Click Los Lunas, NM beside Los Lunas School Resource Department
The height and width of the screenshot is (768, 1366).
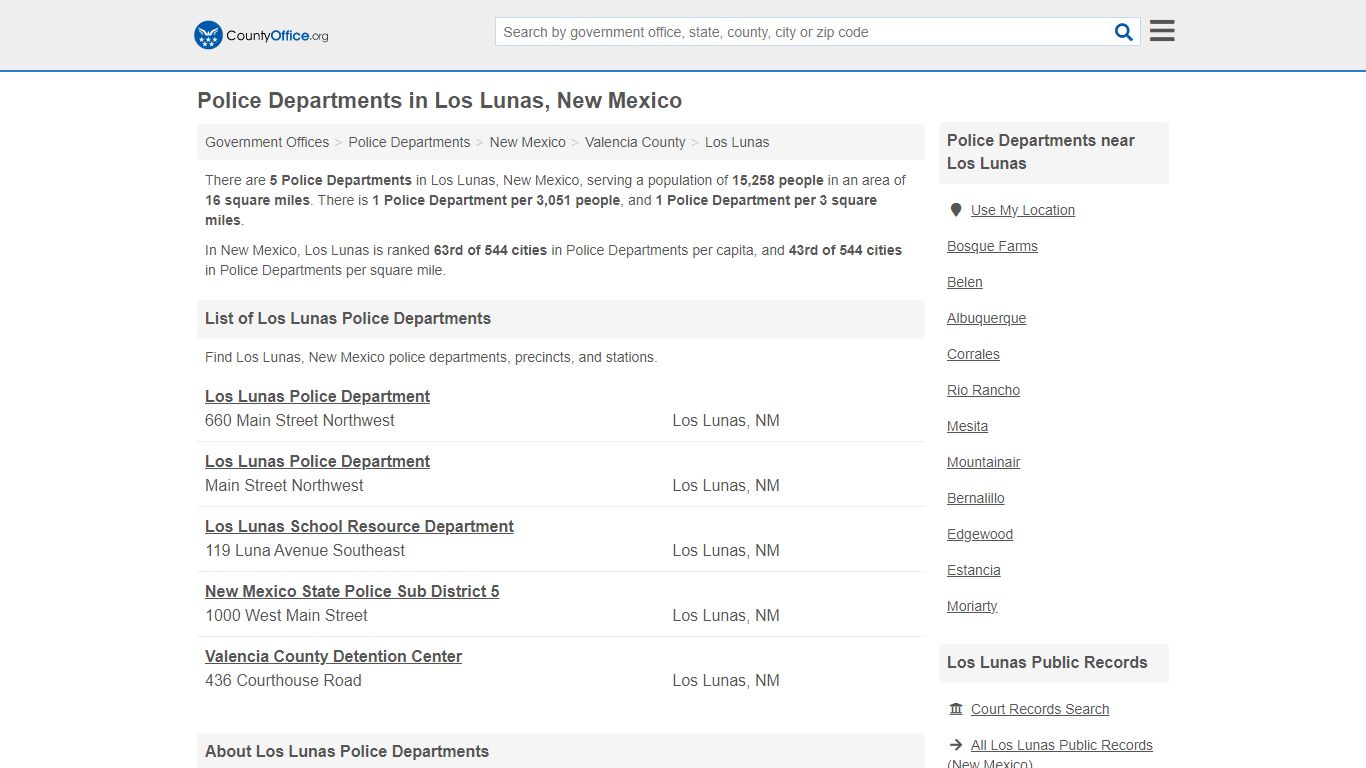[x=726, y=551]
